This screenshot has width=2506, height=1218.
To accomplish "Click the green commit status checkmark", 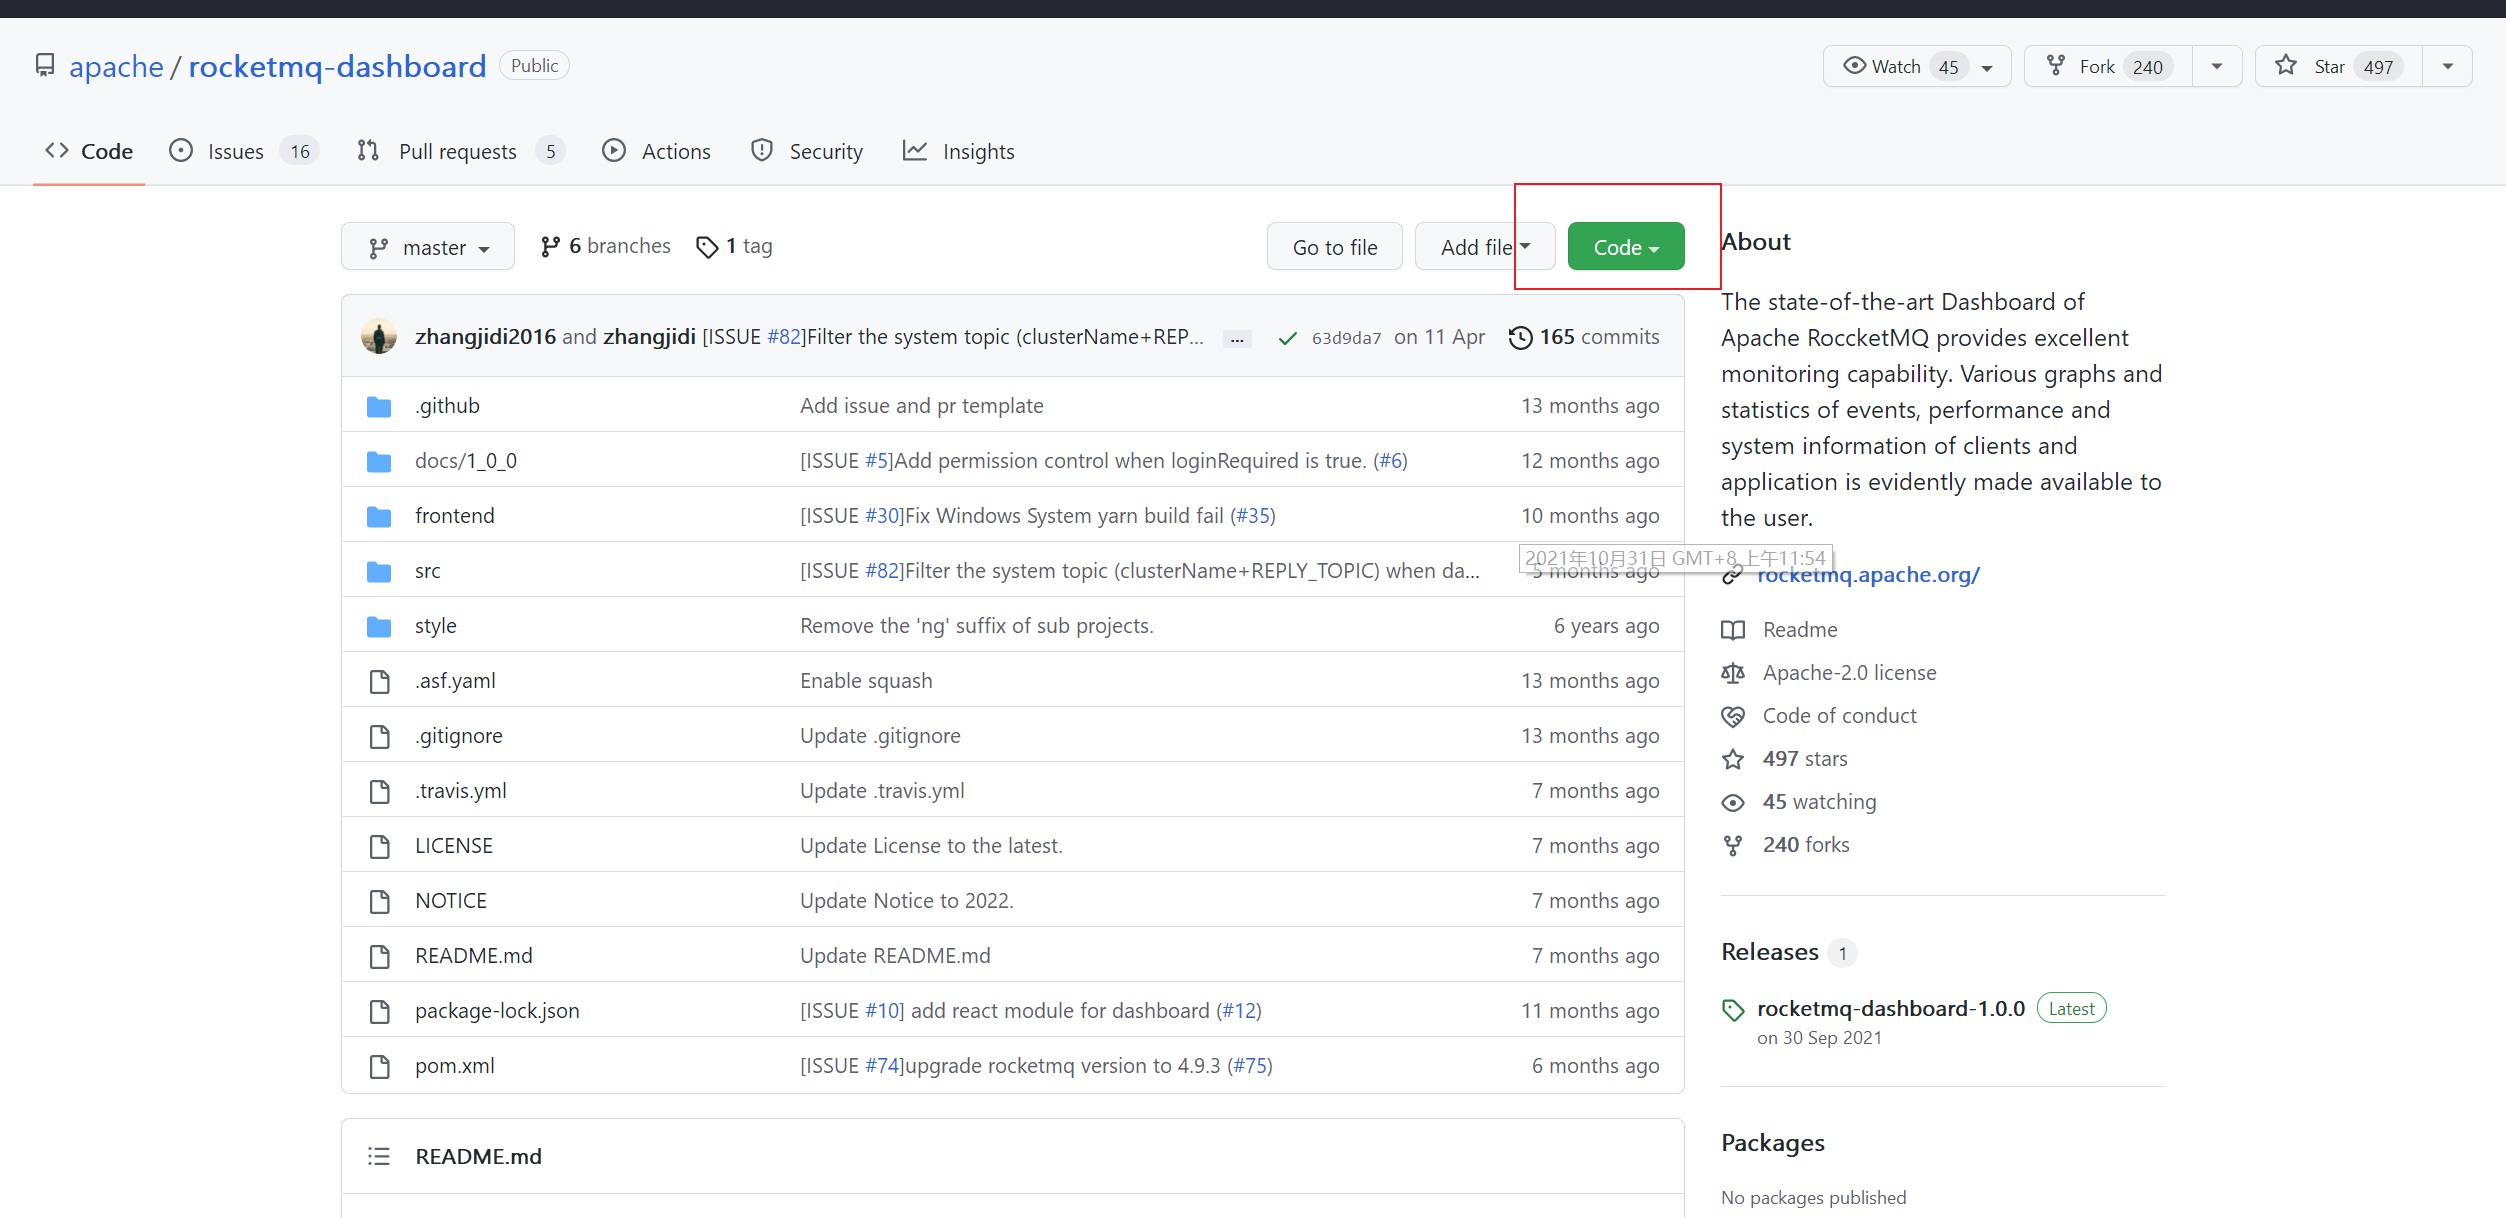I will tap(1288, 338).
